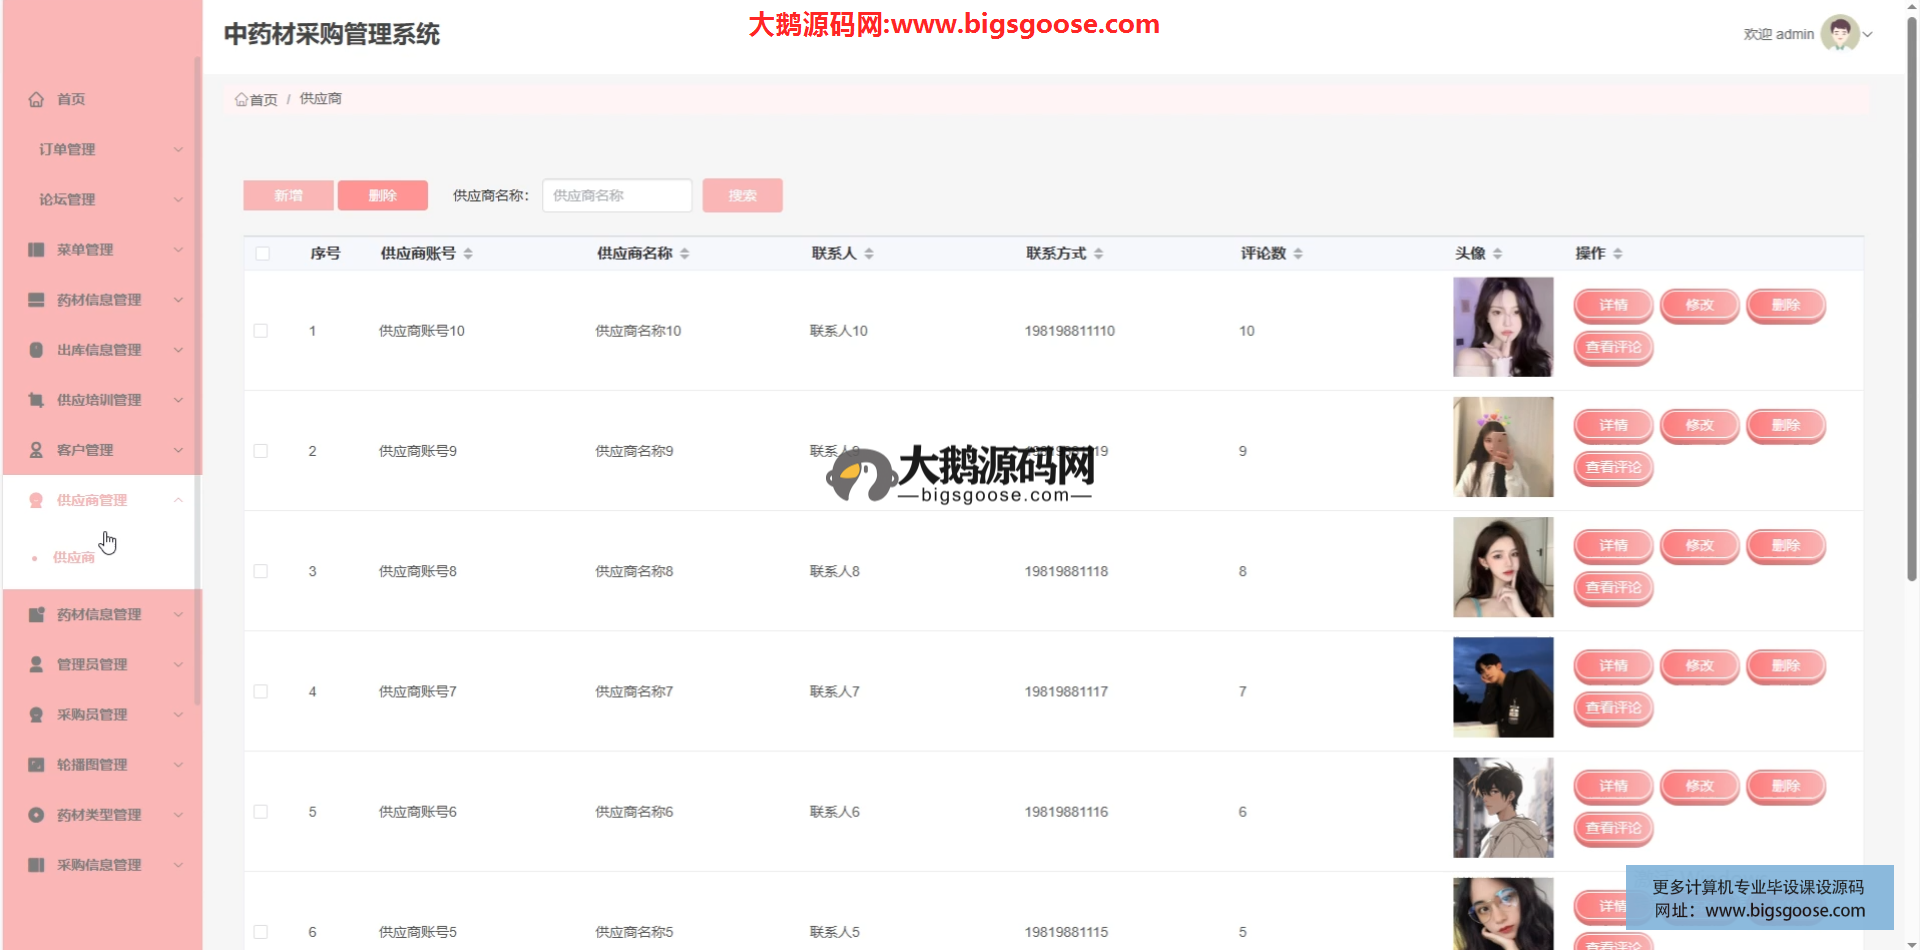
Task: Open the 论坛管理 menu item
Action: 68,199
